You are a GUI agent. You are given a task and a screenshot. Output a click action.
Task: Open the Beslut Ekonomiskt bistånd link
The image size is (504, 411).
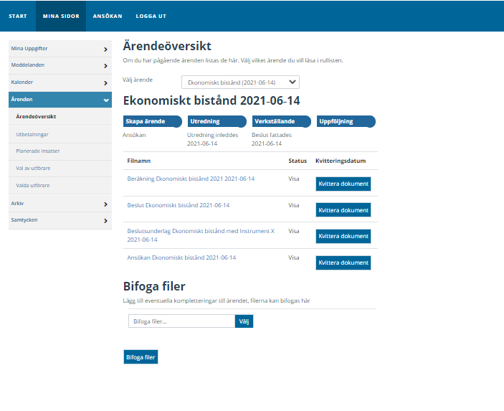click(178, 205)
